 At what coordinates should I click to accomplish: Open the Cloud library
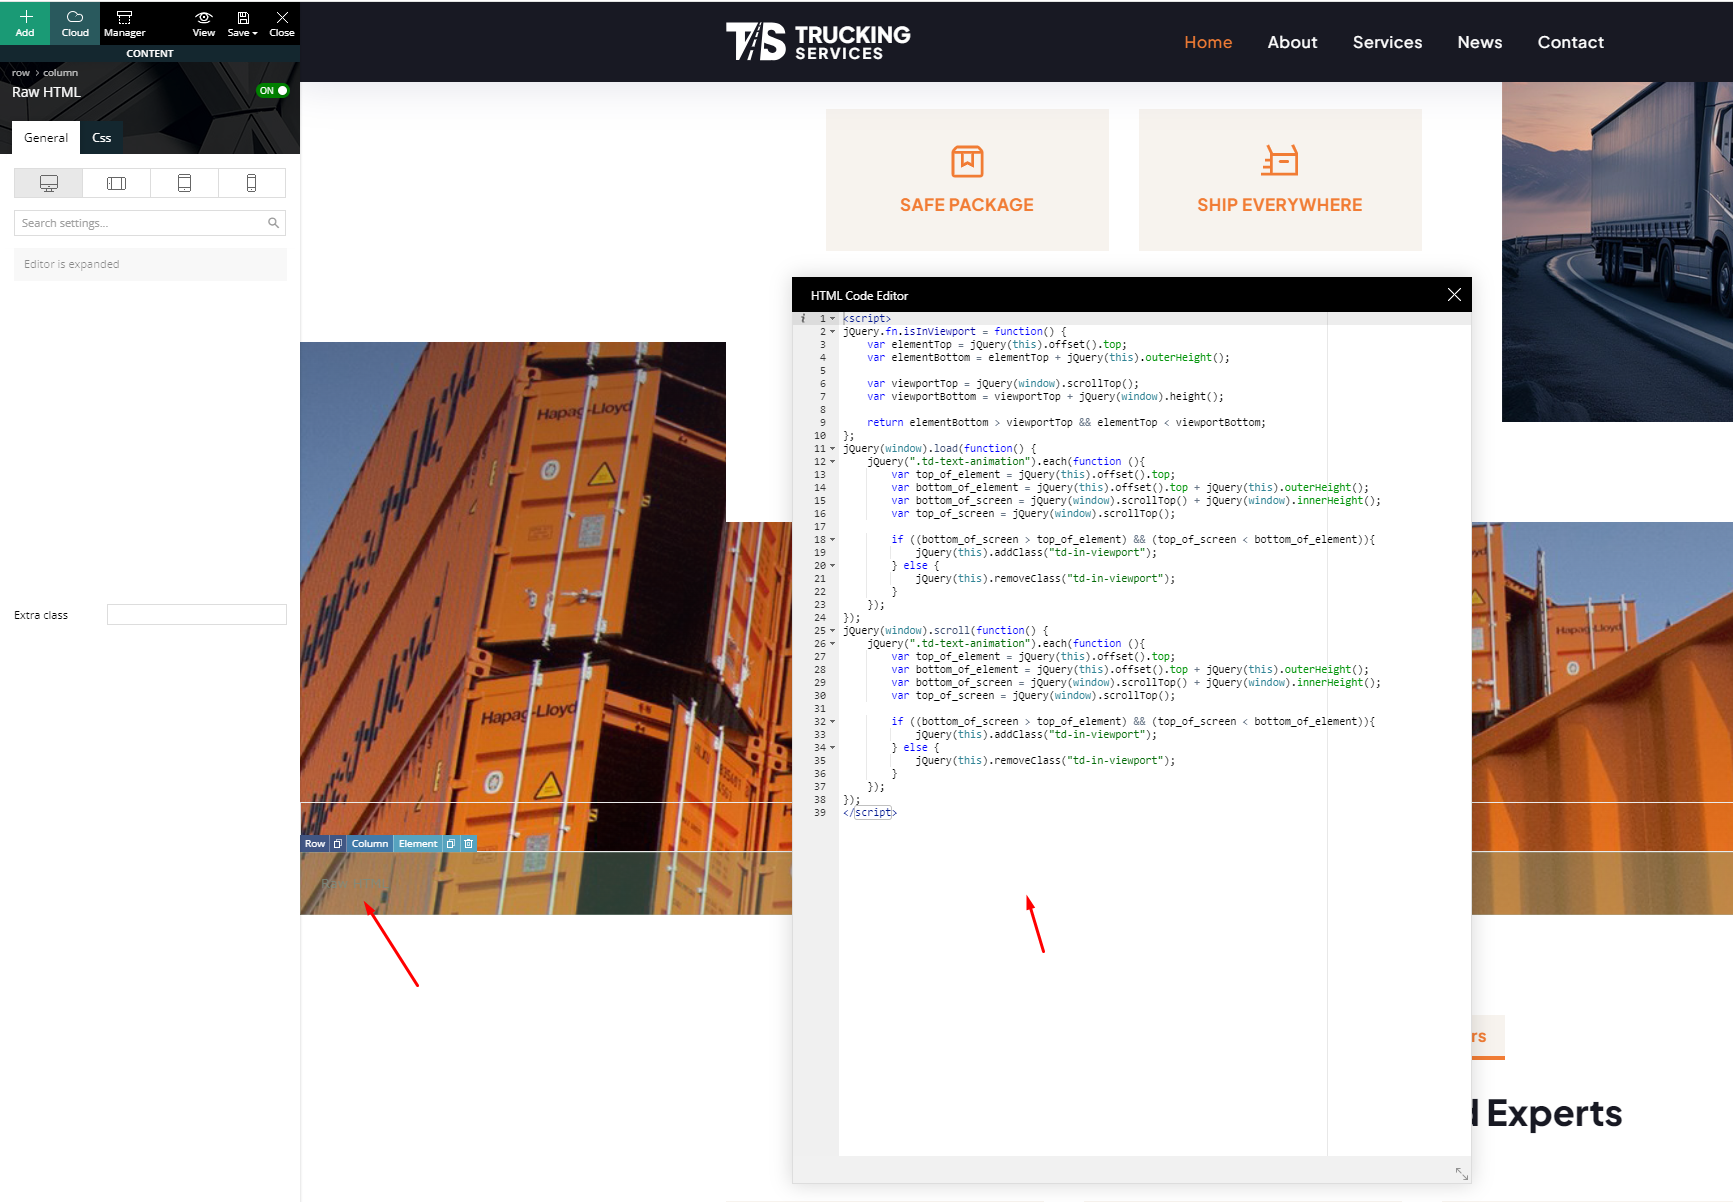pos(75,23)
